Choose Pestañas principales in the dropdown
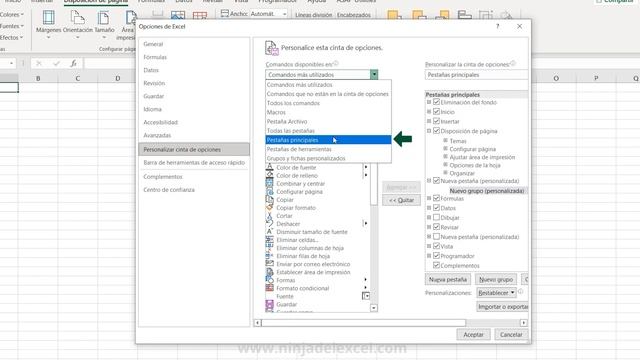This screenshot has width=640, height=360. point(328,140)
